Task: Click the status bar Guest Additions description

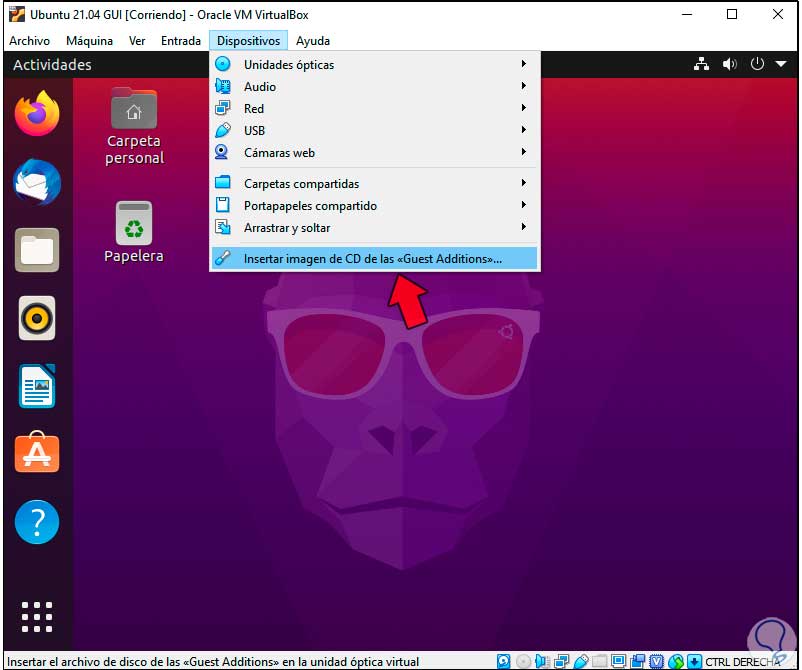Action: pyautogui.click(x=213, y=662)
